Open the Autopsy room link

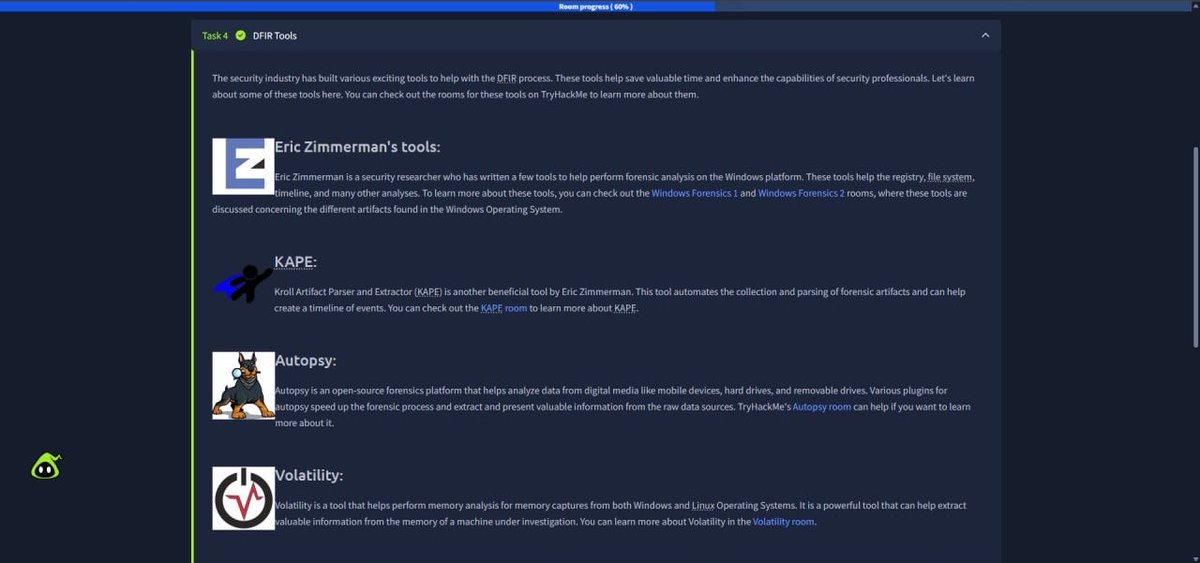822,407
